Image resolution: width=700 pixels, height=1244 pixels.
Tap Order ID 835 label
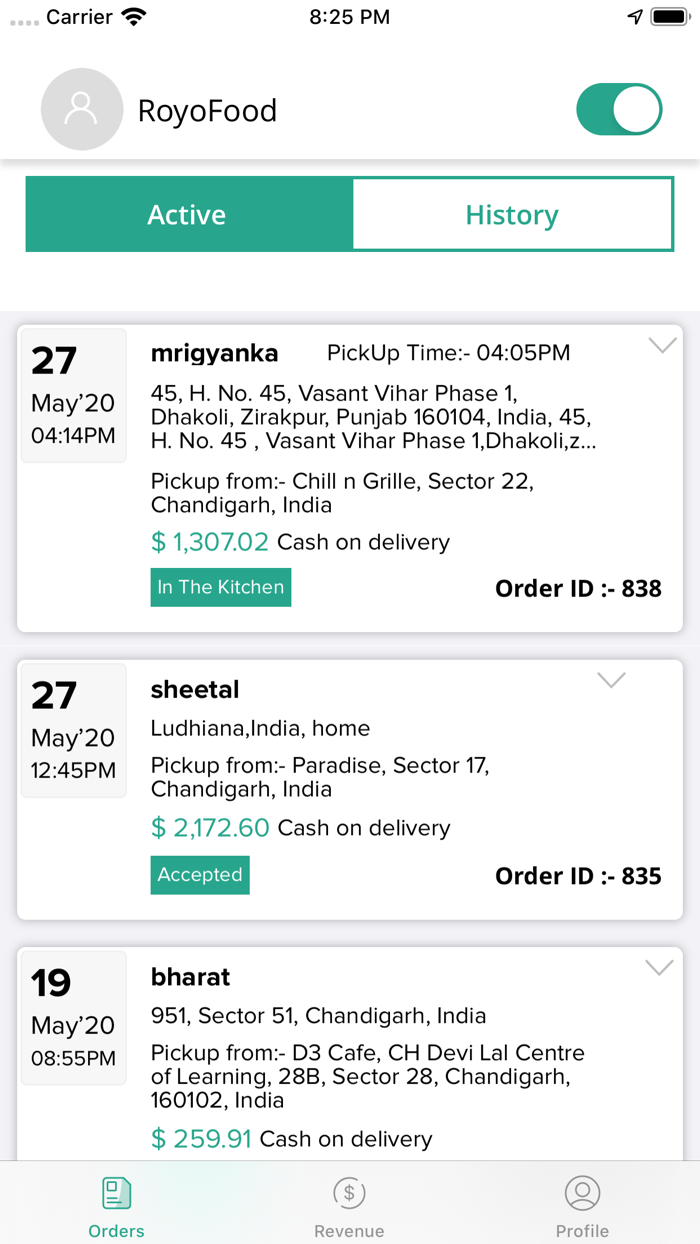click(578, 876)
